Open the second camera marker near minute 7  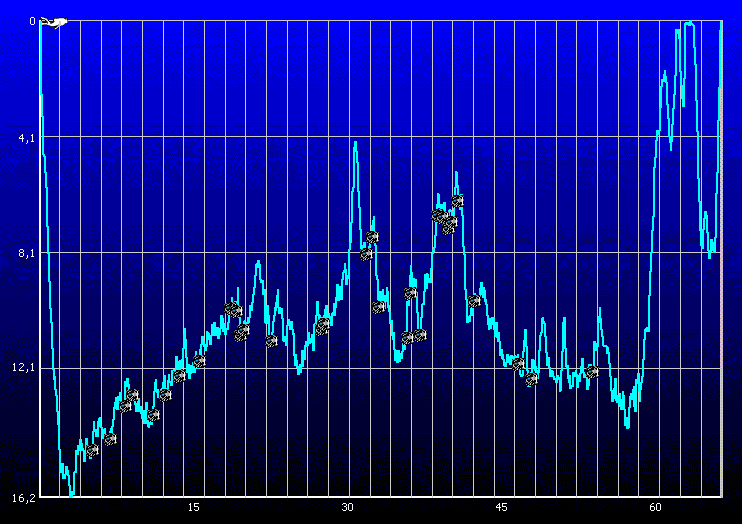click(x=110, y=439)
